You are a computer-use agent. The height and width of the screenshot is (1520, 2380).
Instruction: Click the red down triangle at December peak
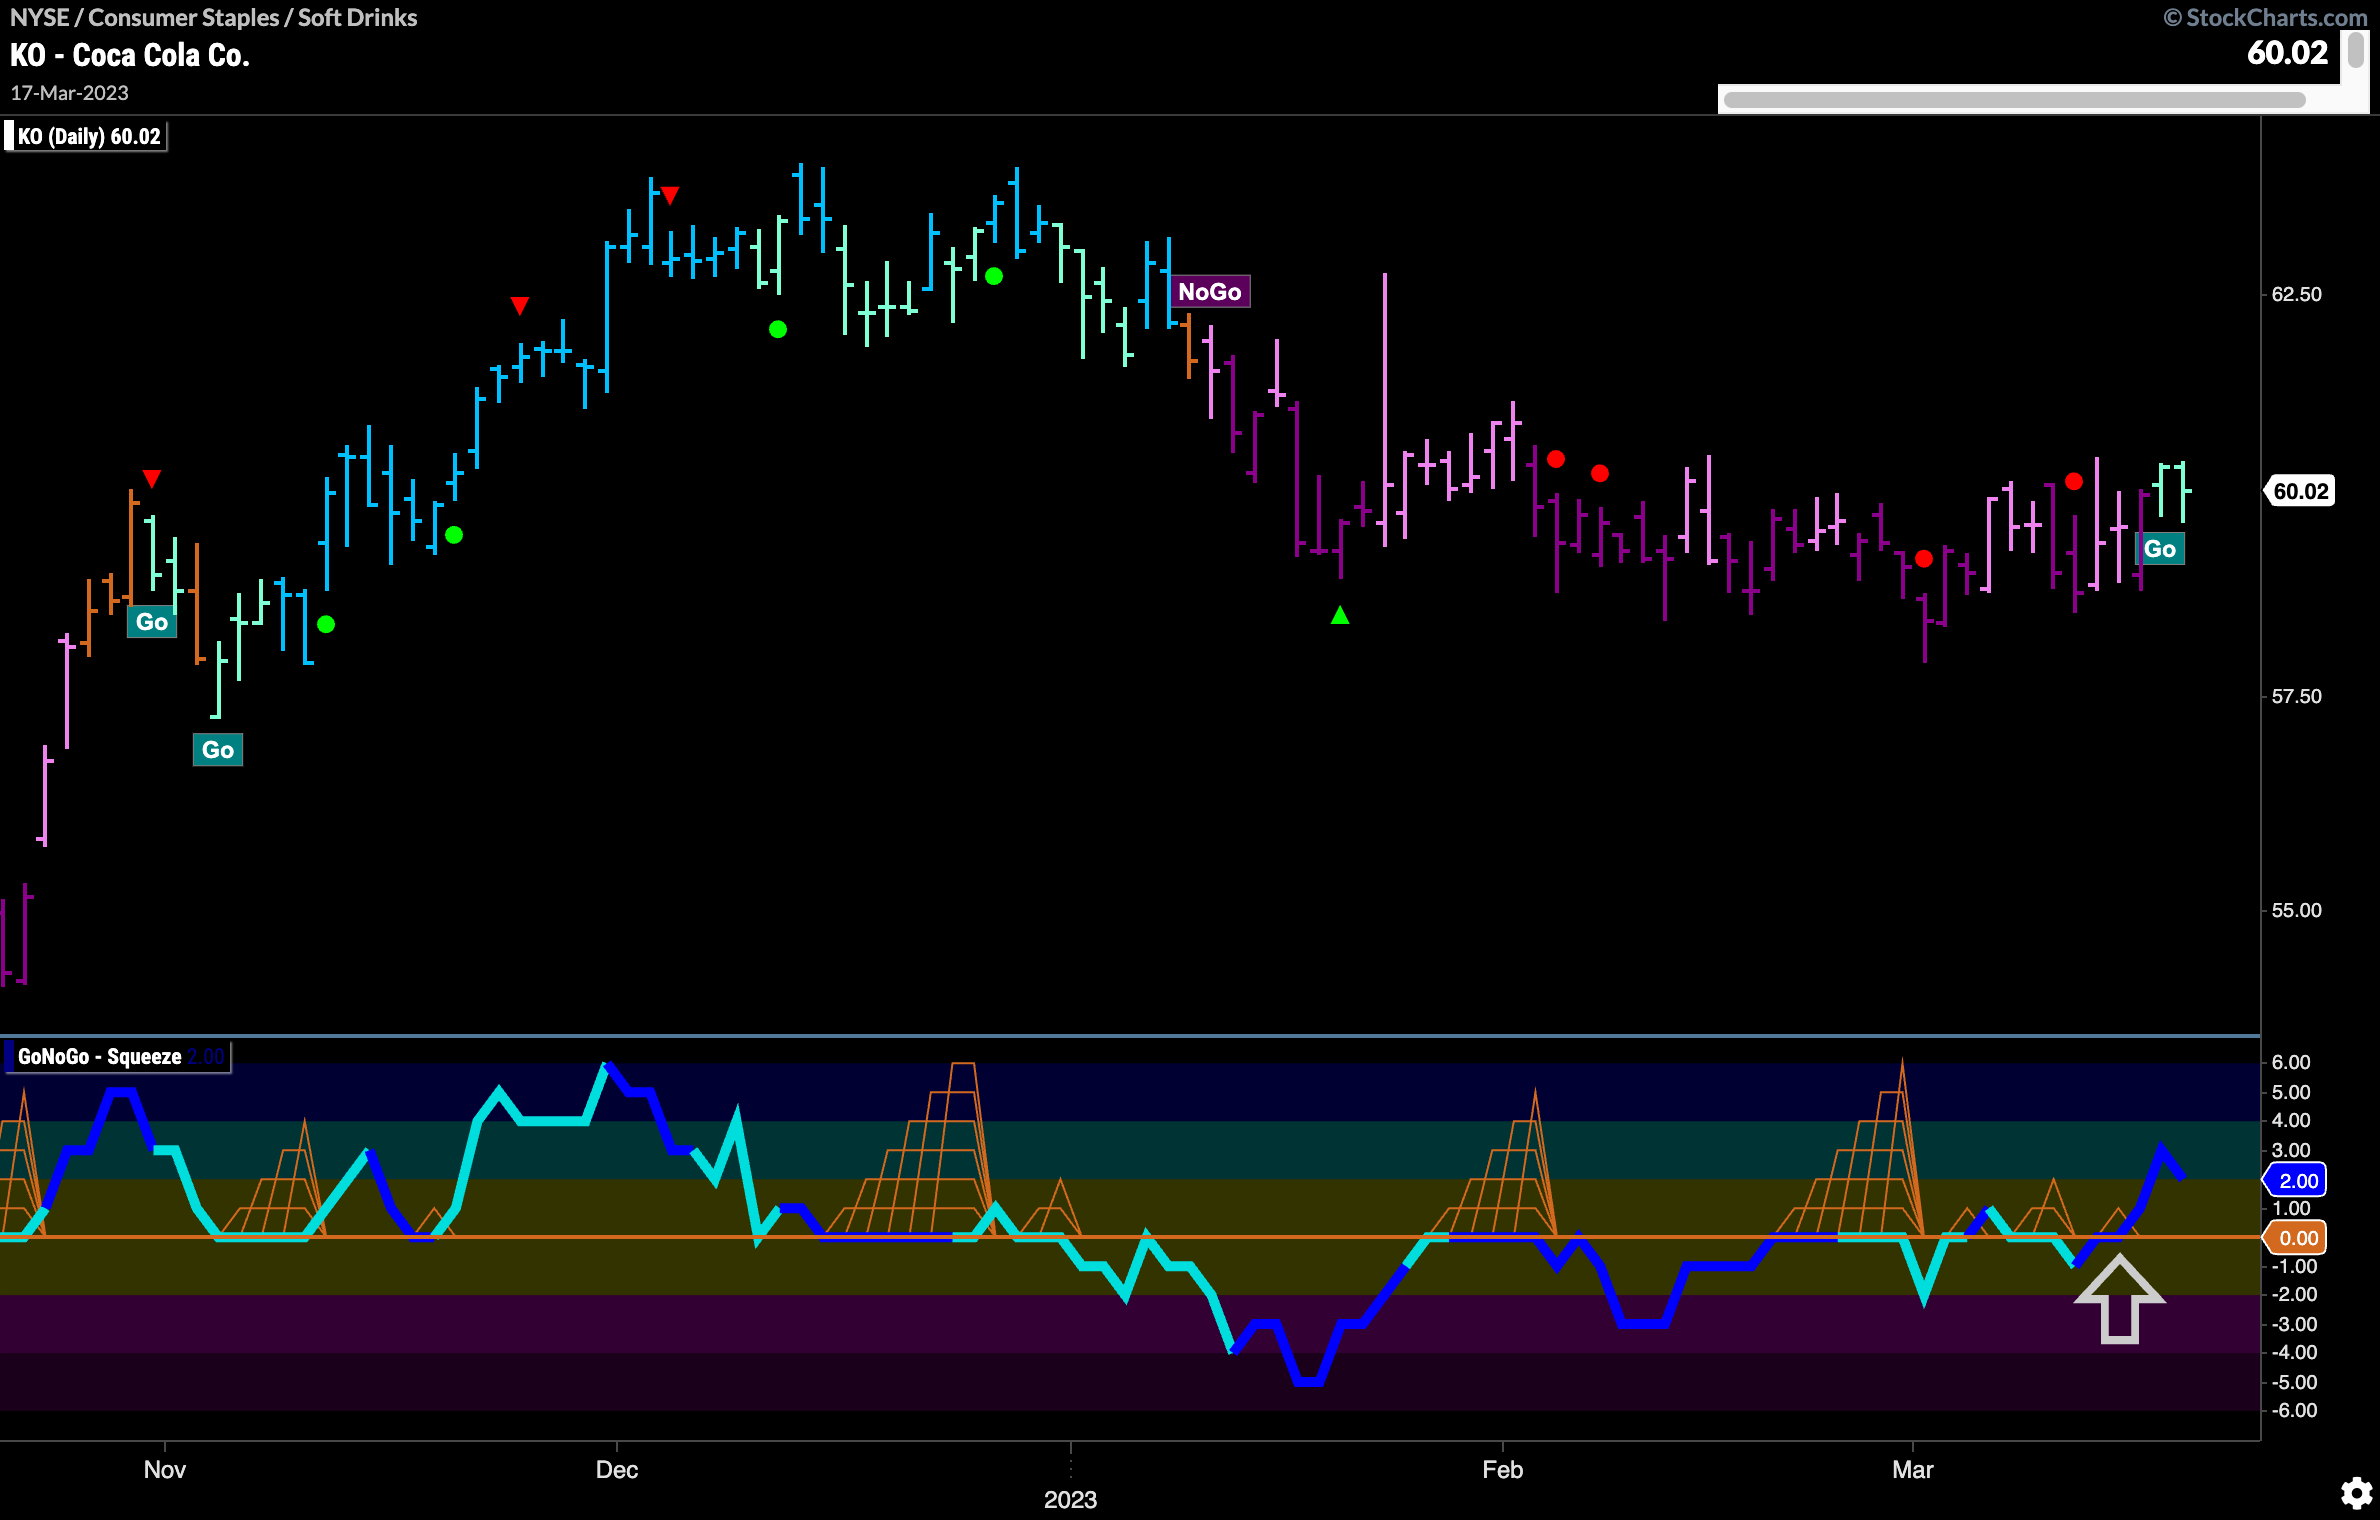670,195
